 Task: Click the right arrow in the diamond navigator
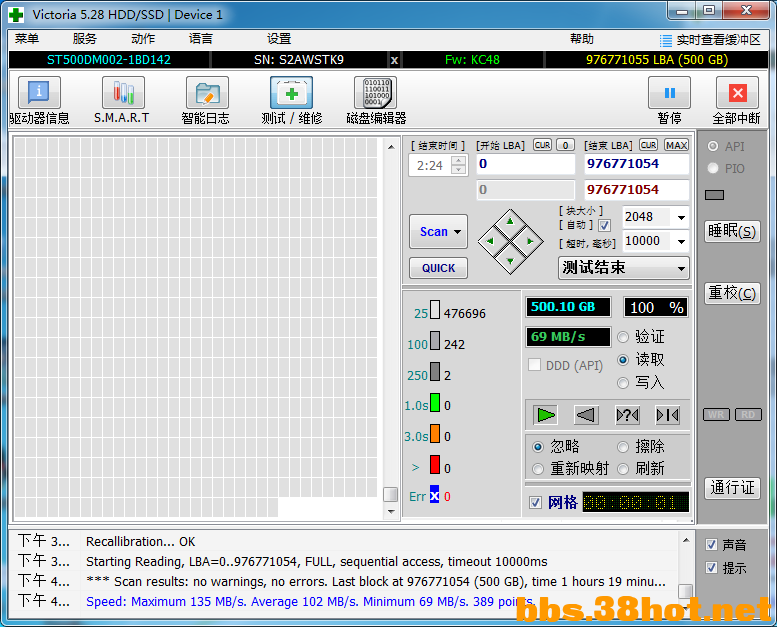coord(530,241)
